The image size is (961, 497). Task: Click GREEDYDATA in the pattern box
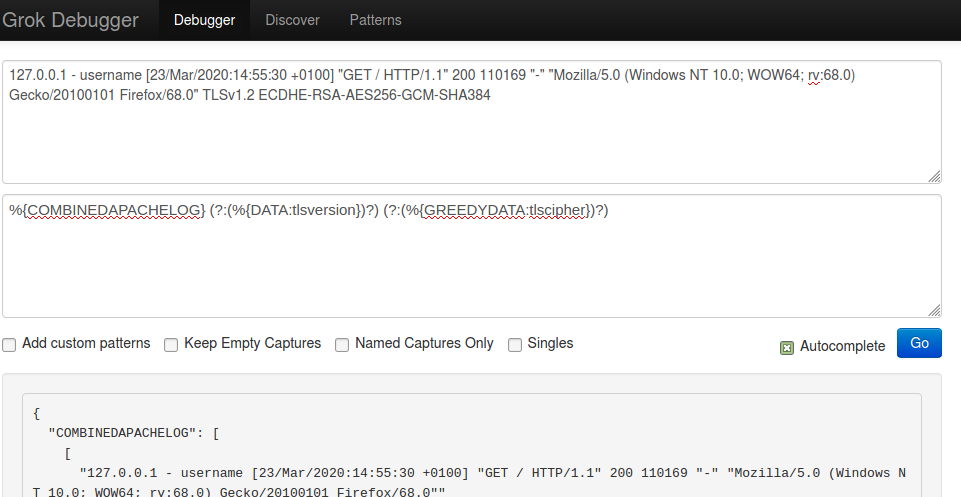click(x=475, y=210)
